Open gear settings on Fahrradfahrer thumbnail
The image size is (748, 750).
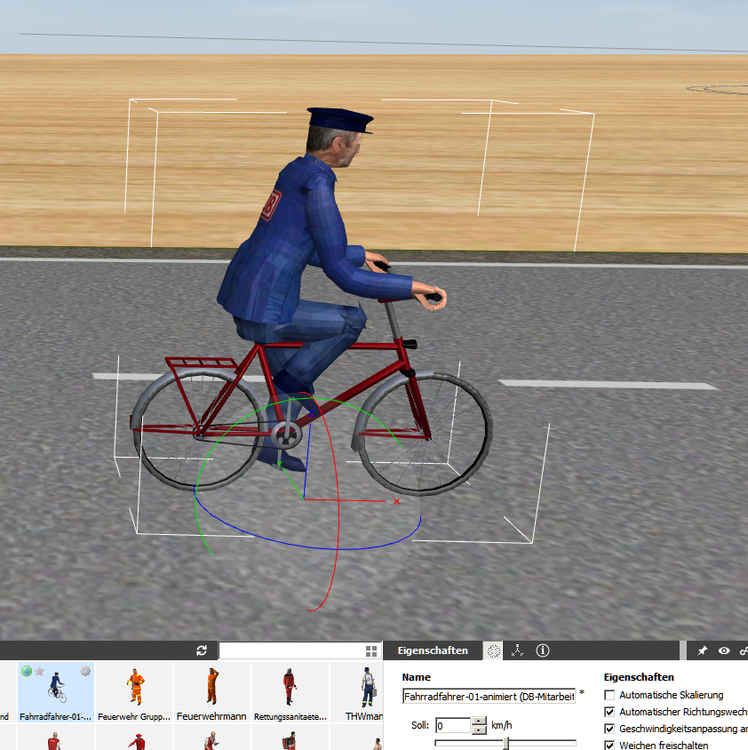pyautogui.click(x=85, y=671)
